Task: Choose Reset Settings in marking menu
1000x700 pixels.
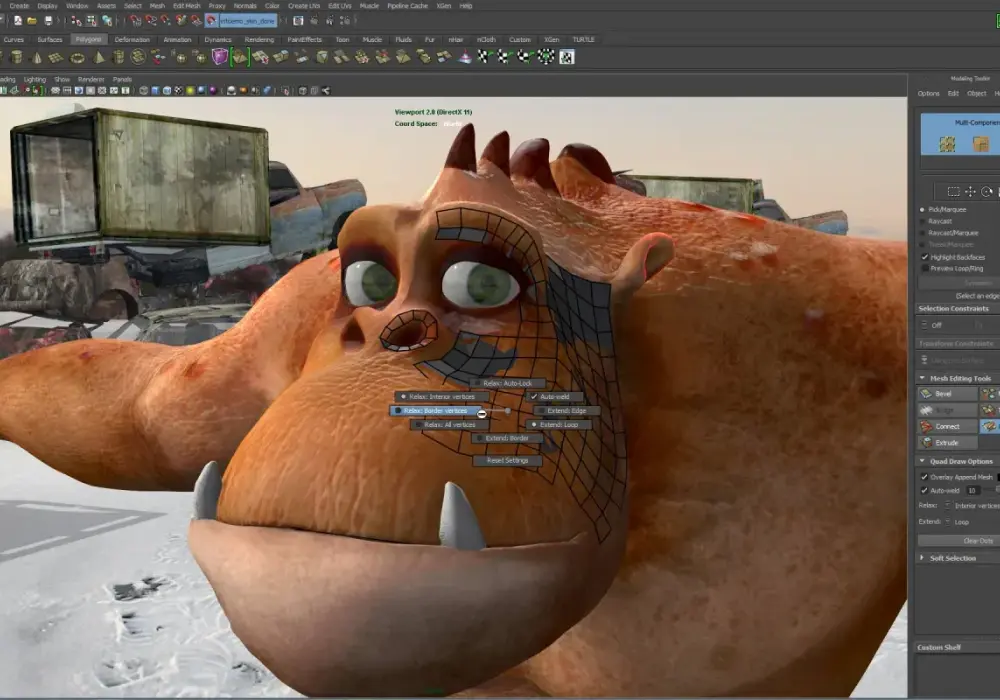Action: pos(507,460)
